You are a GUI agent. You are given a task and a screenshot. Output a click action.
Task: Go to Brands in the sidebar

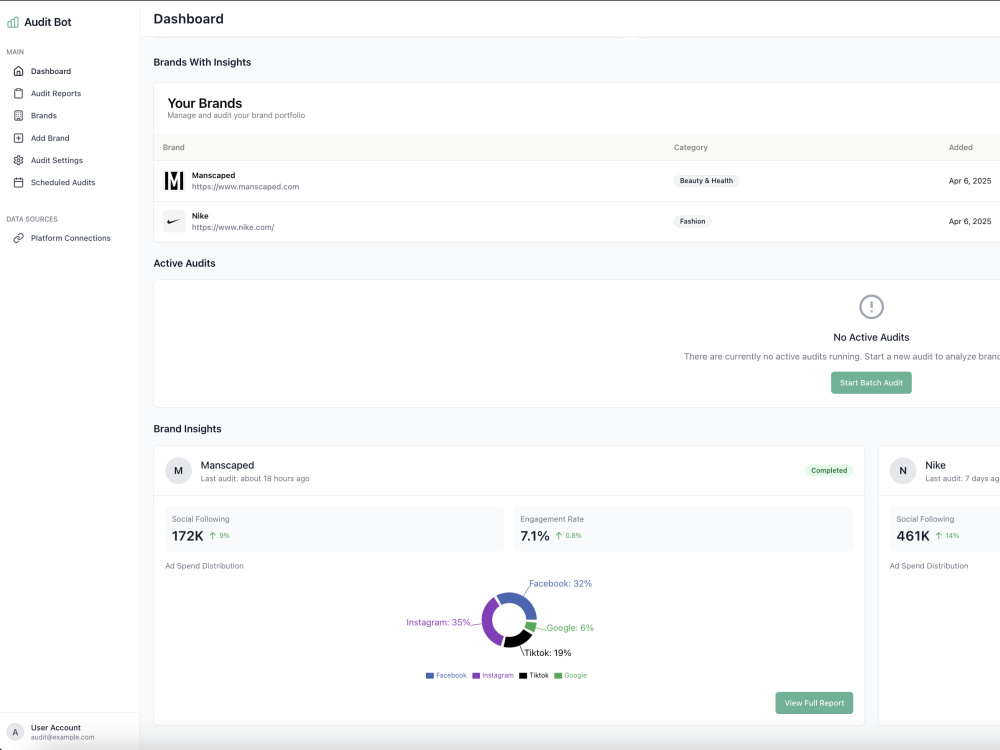point(44,115)
